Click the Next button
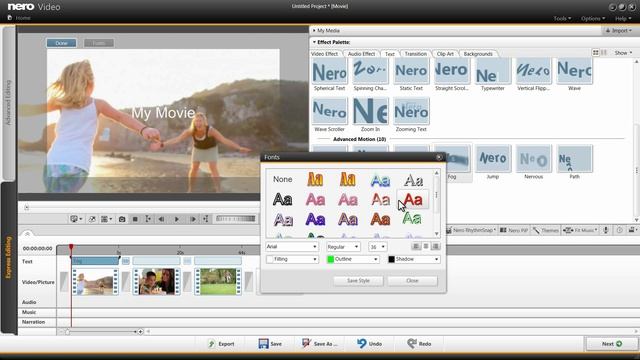640x360 pixels. click(x=611, y=344)
